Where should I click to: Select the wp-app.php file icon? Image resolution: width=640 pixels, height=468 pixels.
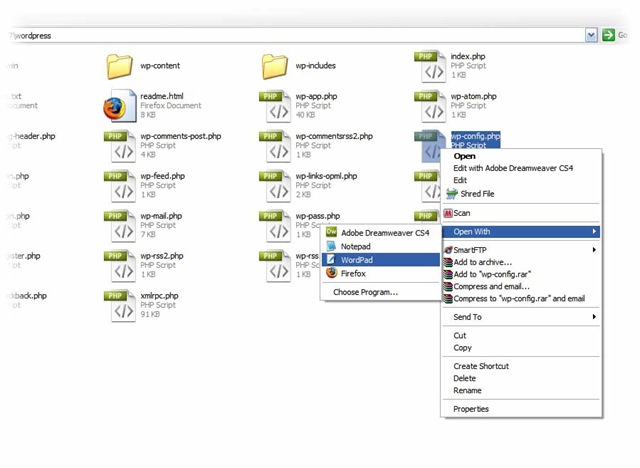[x=275, y=106]
